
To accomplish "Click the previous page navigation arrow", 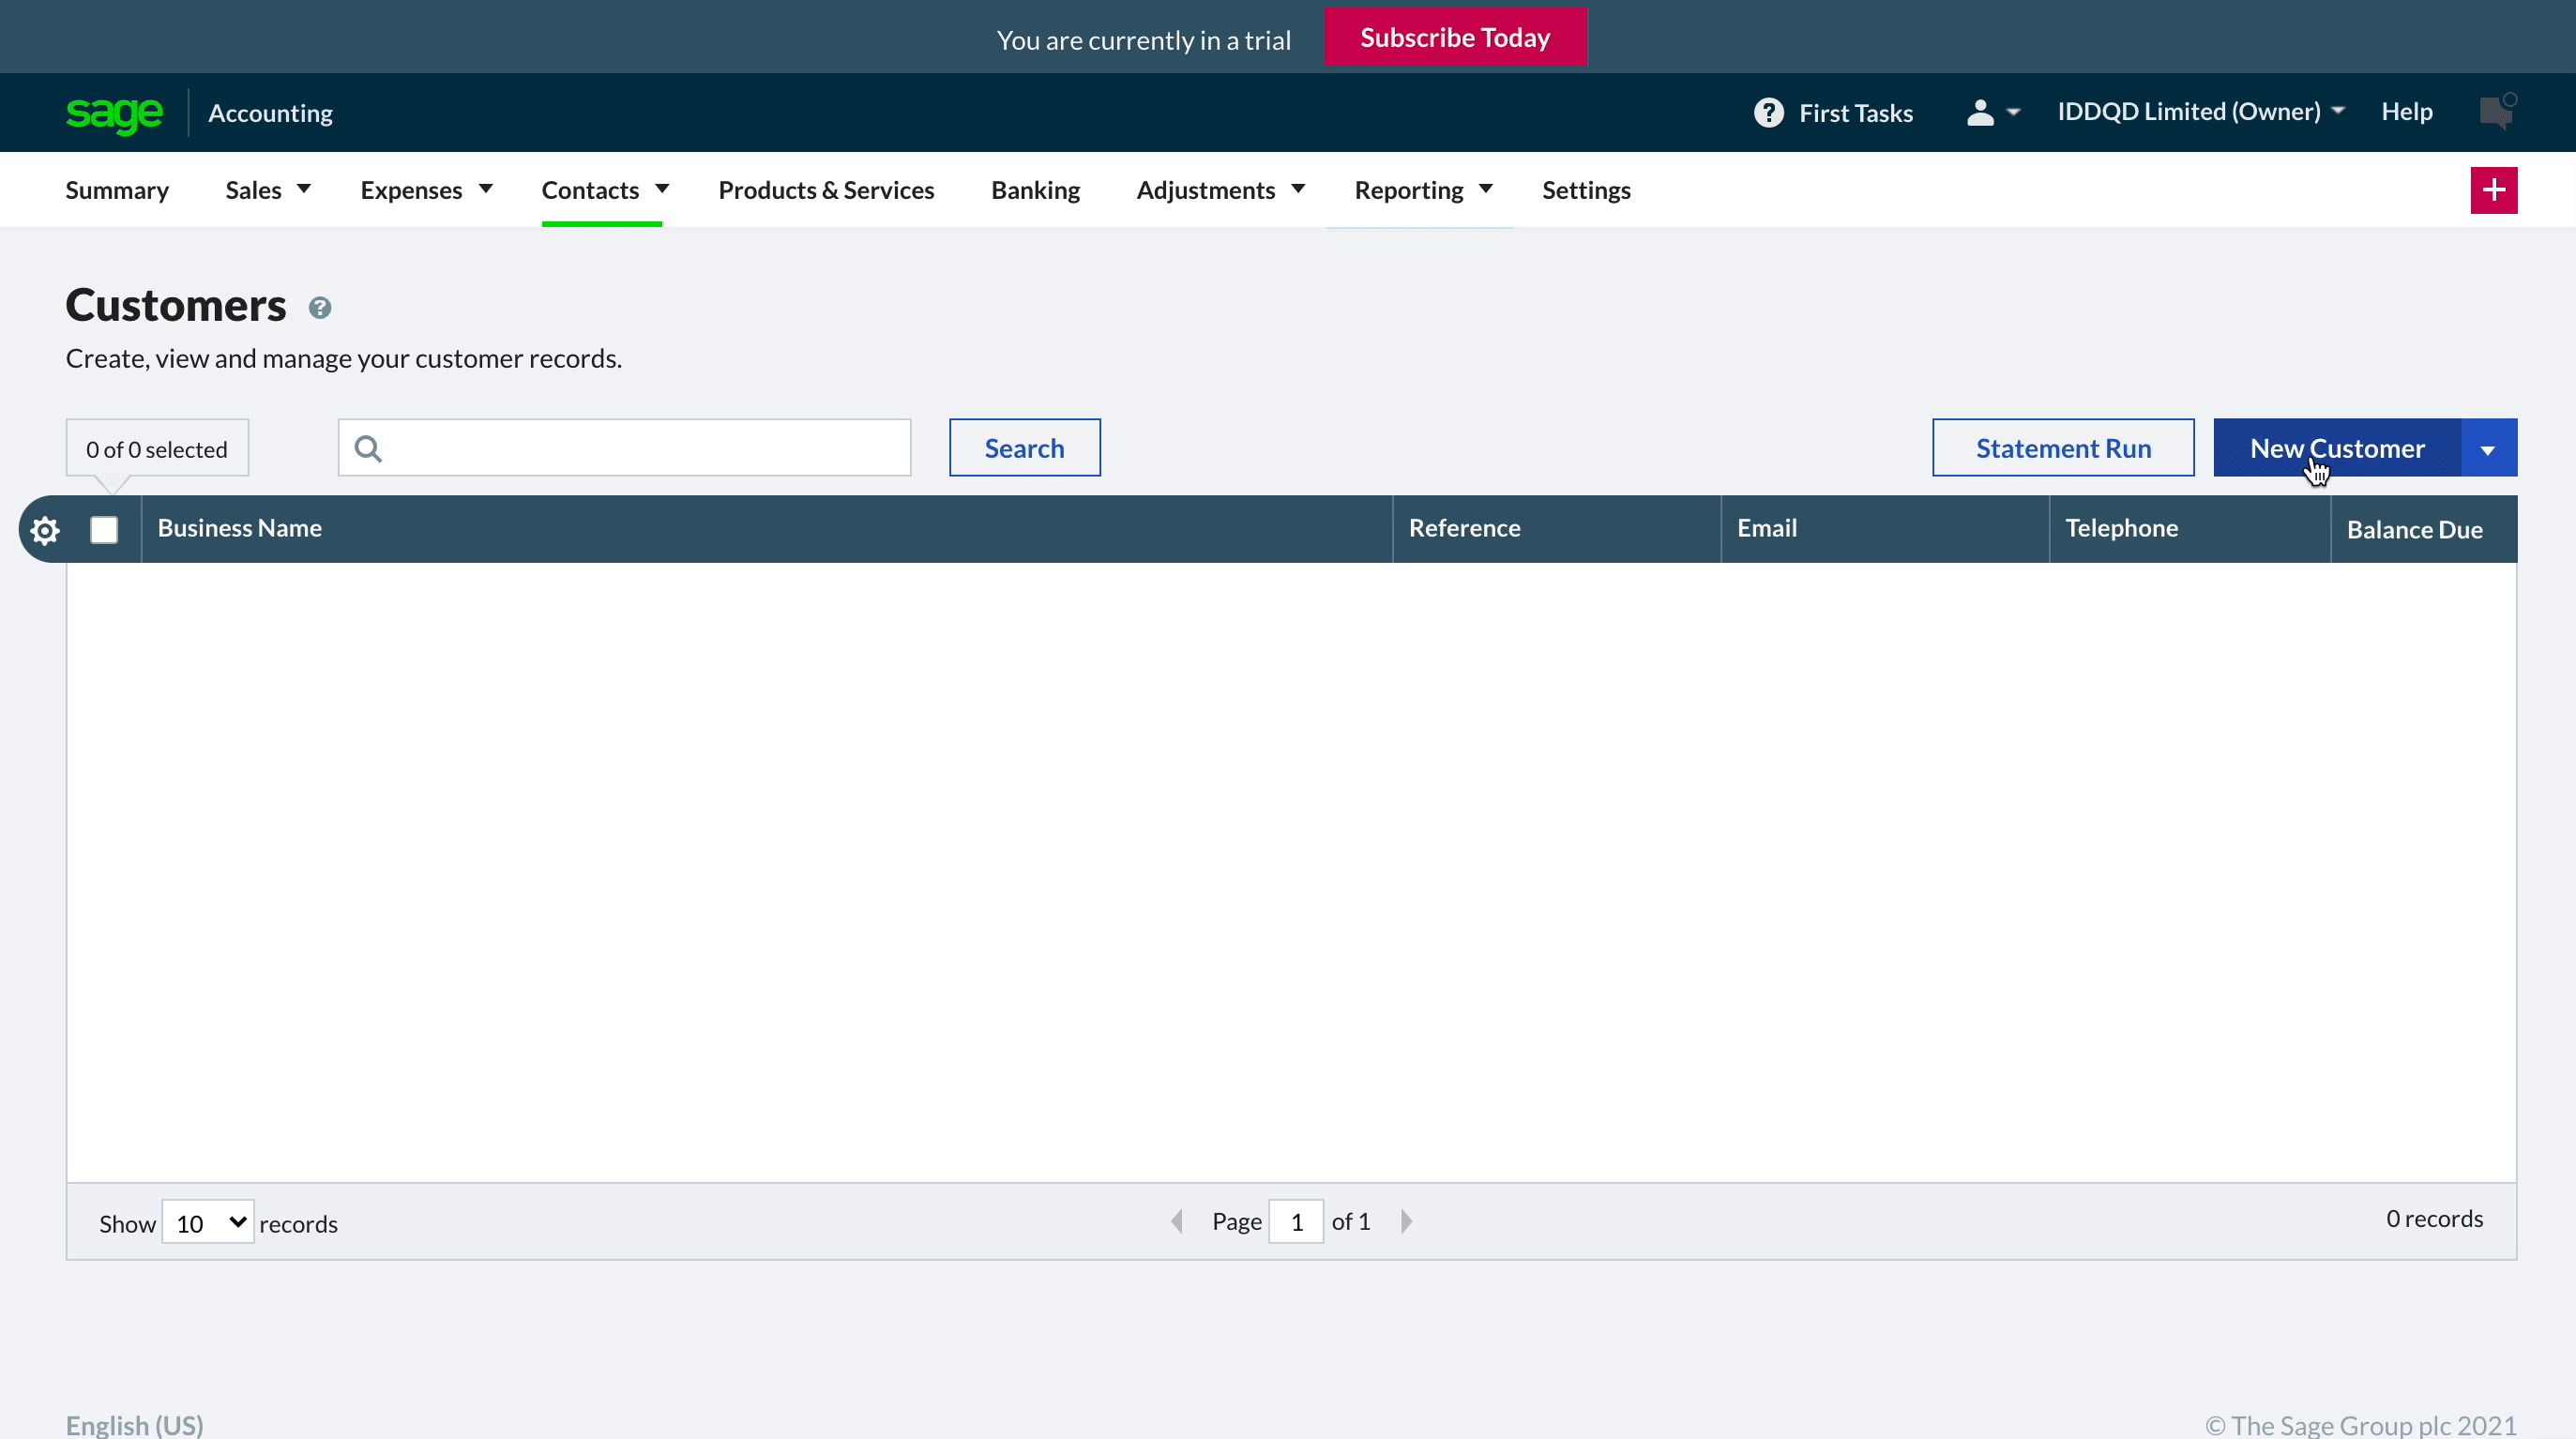I will (x=1176, y=1221).
